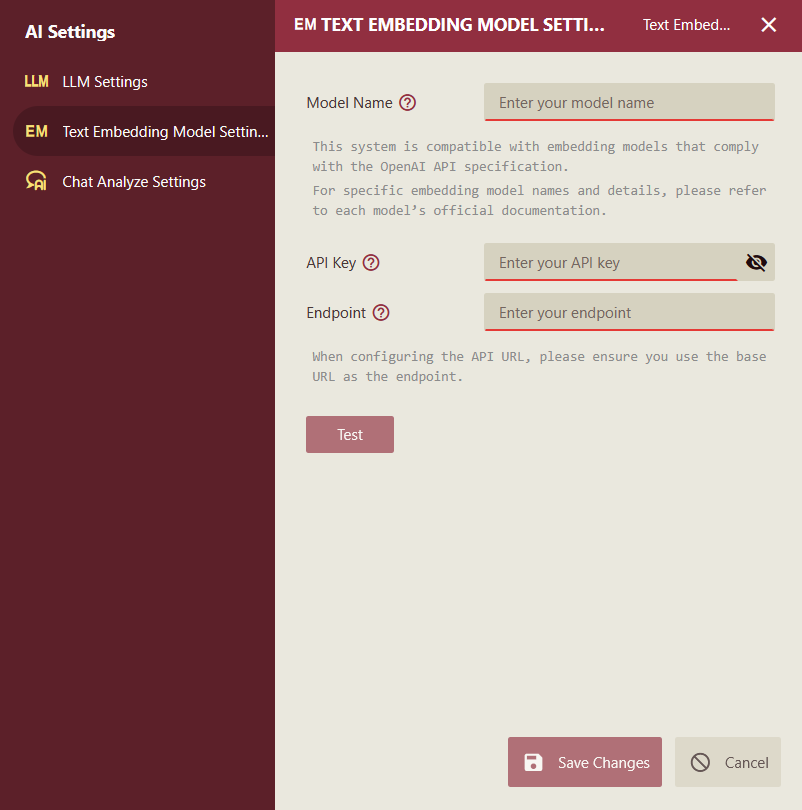
Task: Open help for the Model Name field
Action: pyautogui.click(x=407, y=102)
